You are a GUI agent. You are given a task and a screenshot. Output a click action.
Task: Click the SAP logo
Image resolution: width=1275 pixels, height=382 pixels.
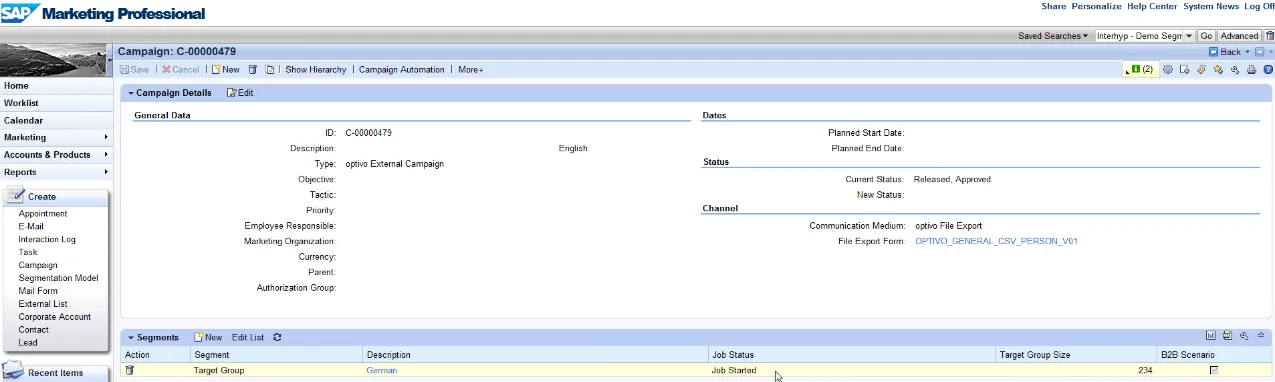pos(21,13)
